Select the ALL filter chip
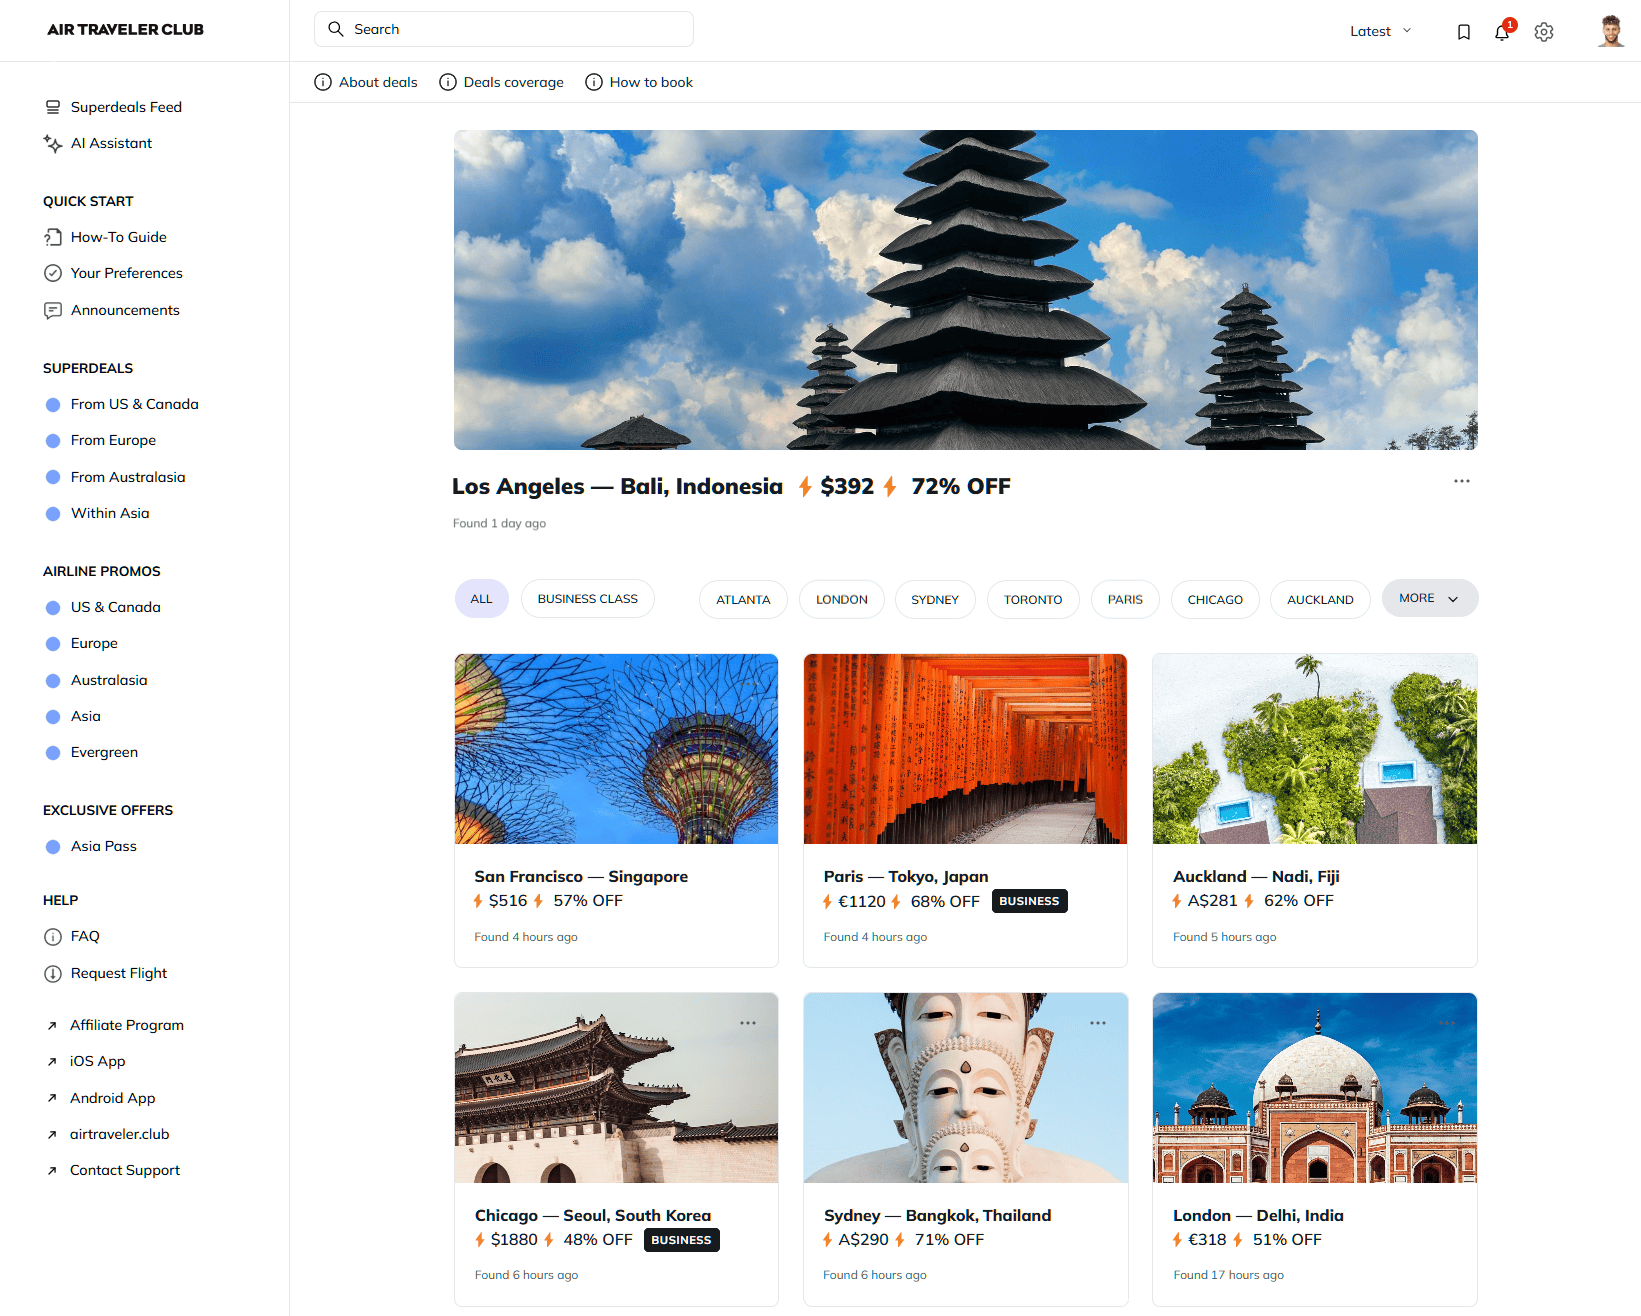The image size is (1641, 1316). pos(481,599)
